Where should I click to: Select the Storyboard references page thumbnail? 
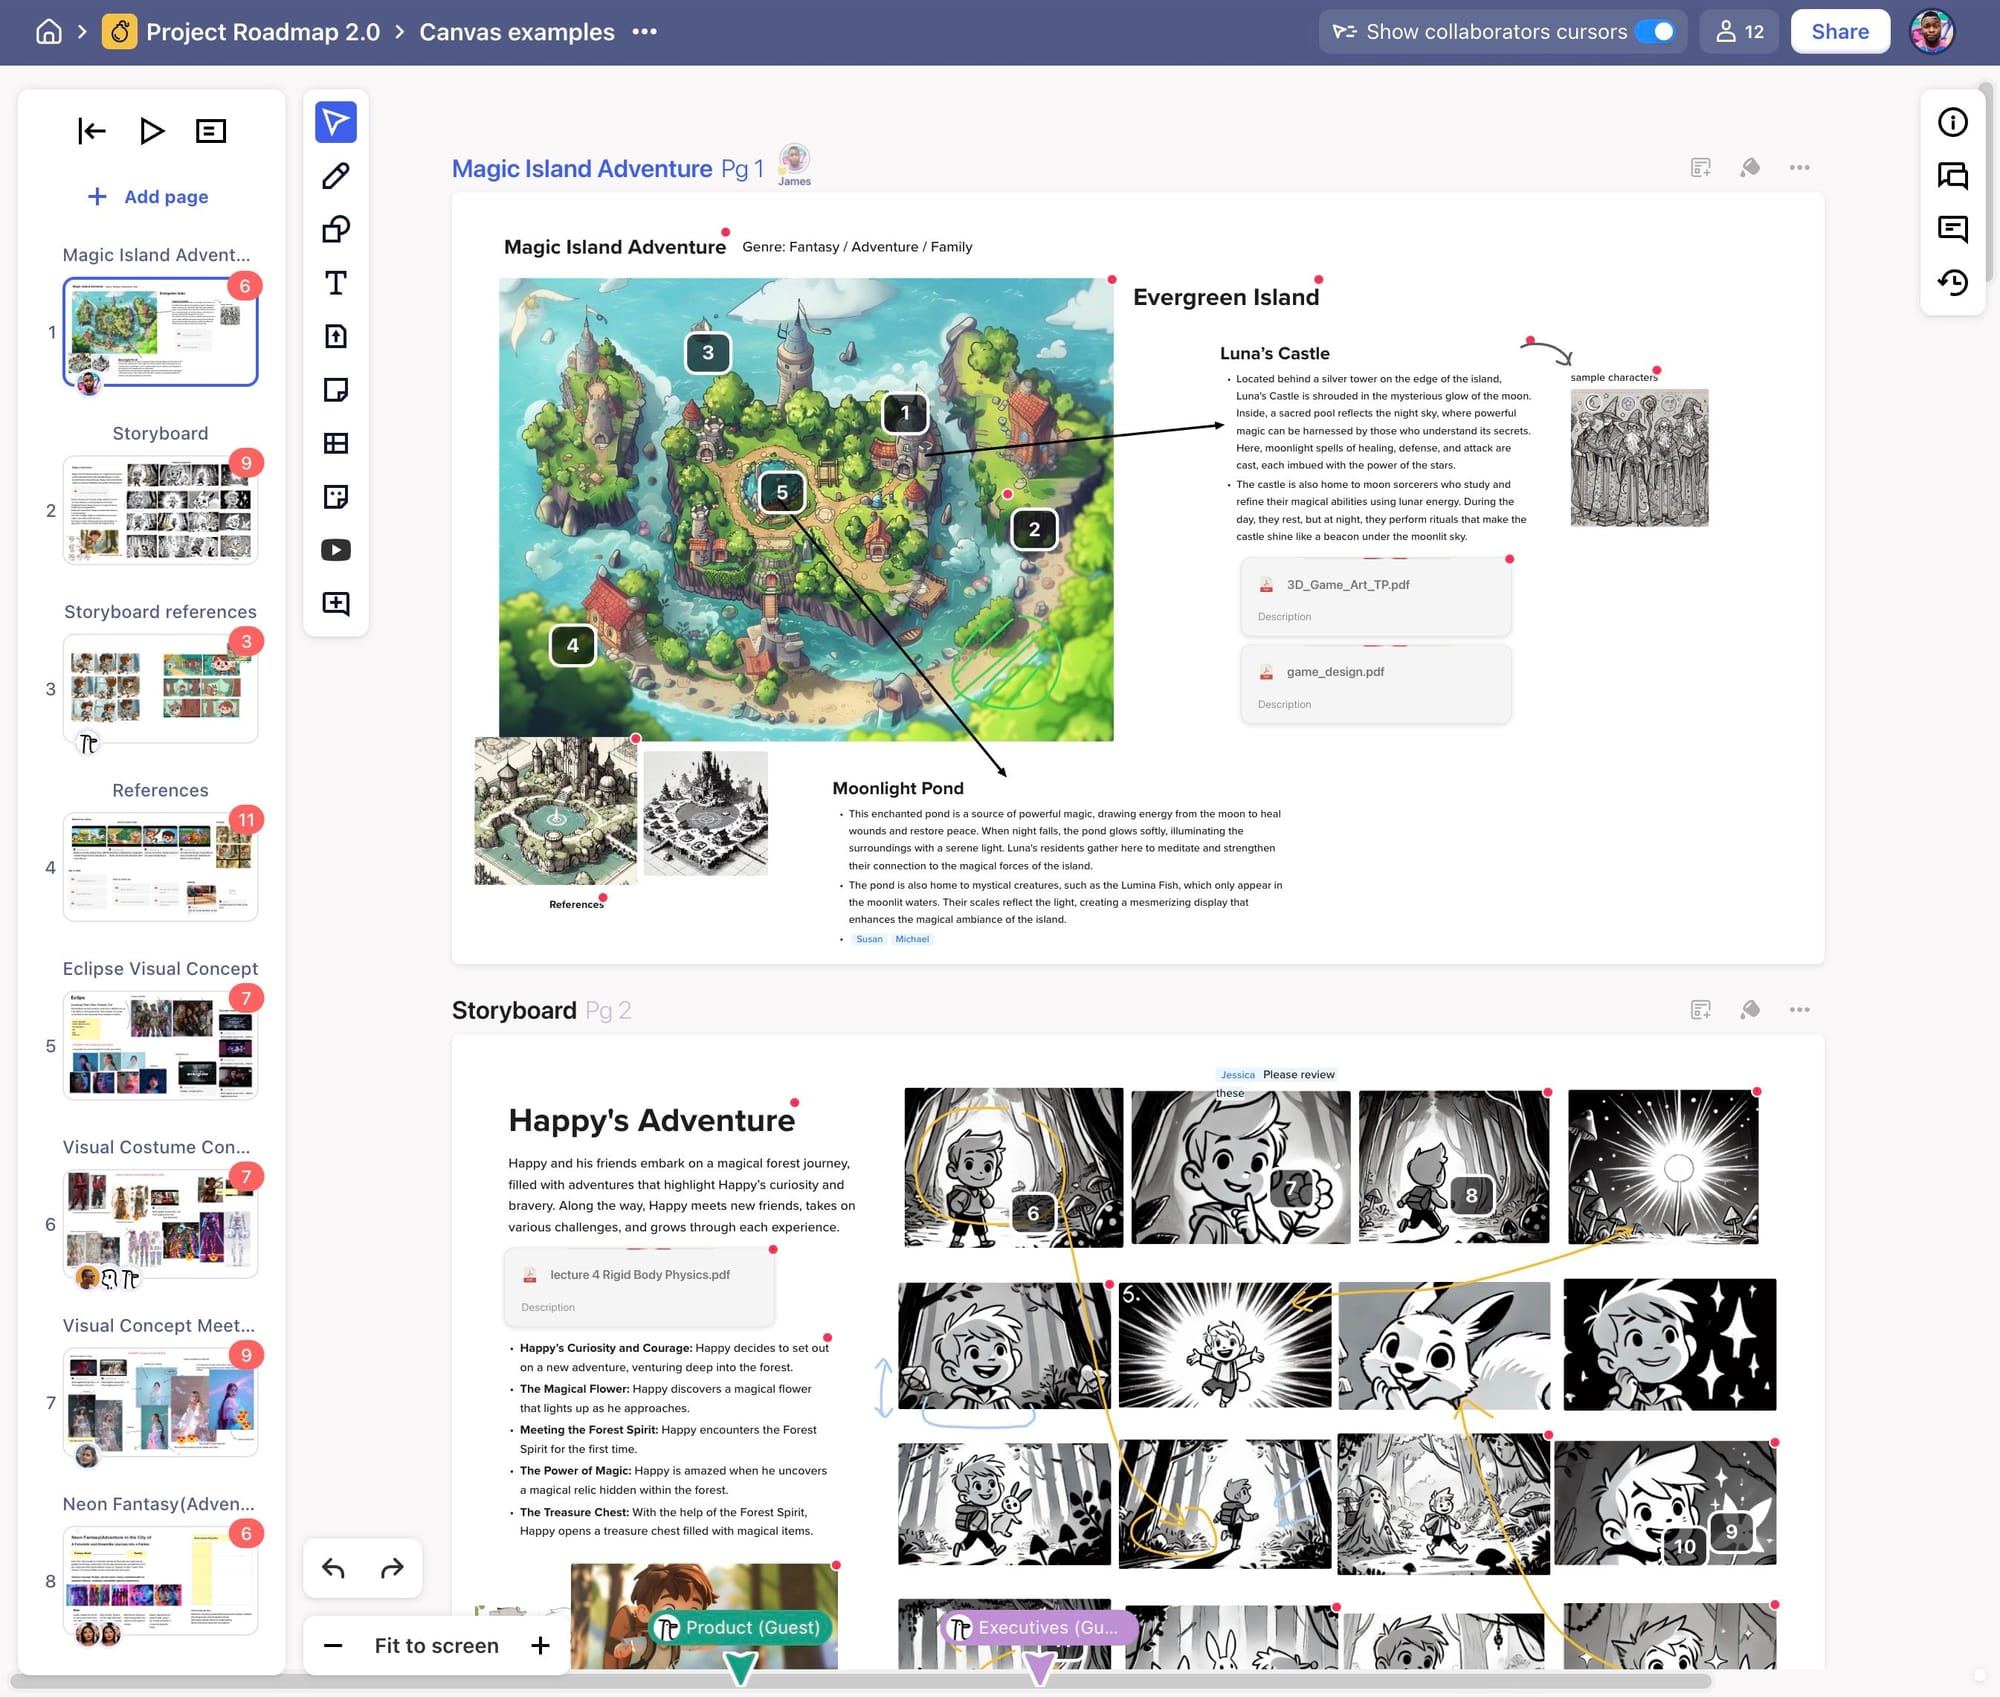tap(160, 686)
